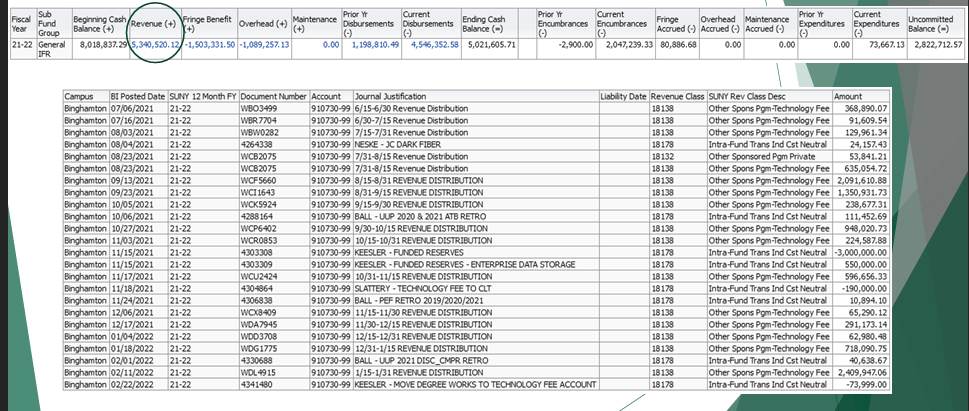Open the Fringe Benefit value -1,503,331.50

209,45
